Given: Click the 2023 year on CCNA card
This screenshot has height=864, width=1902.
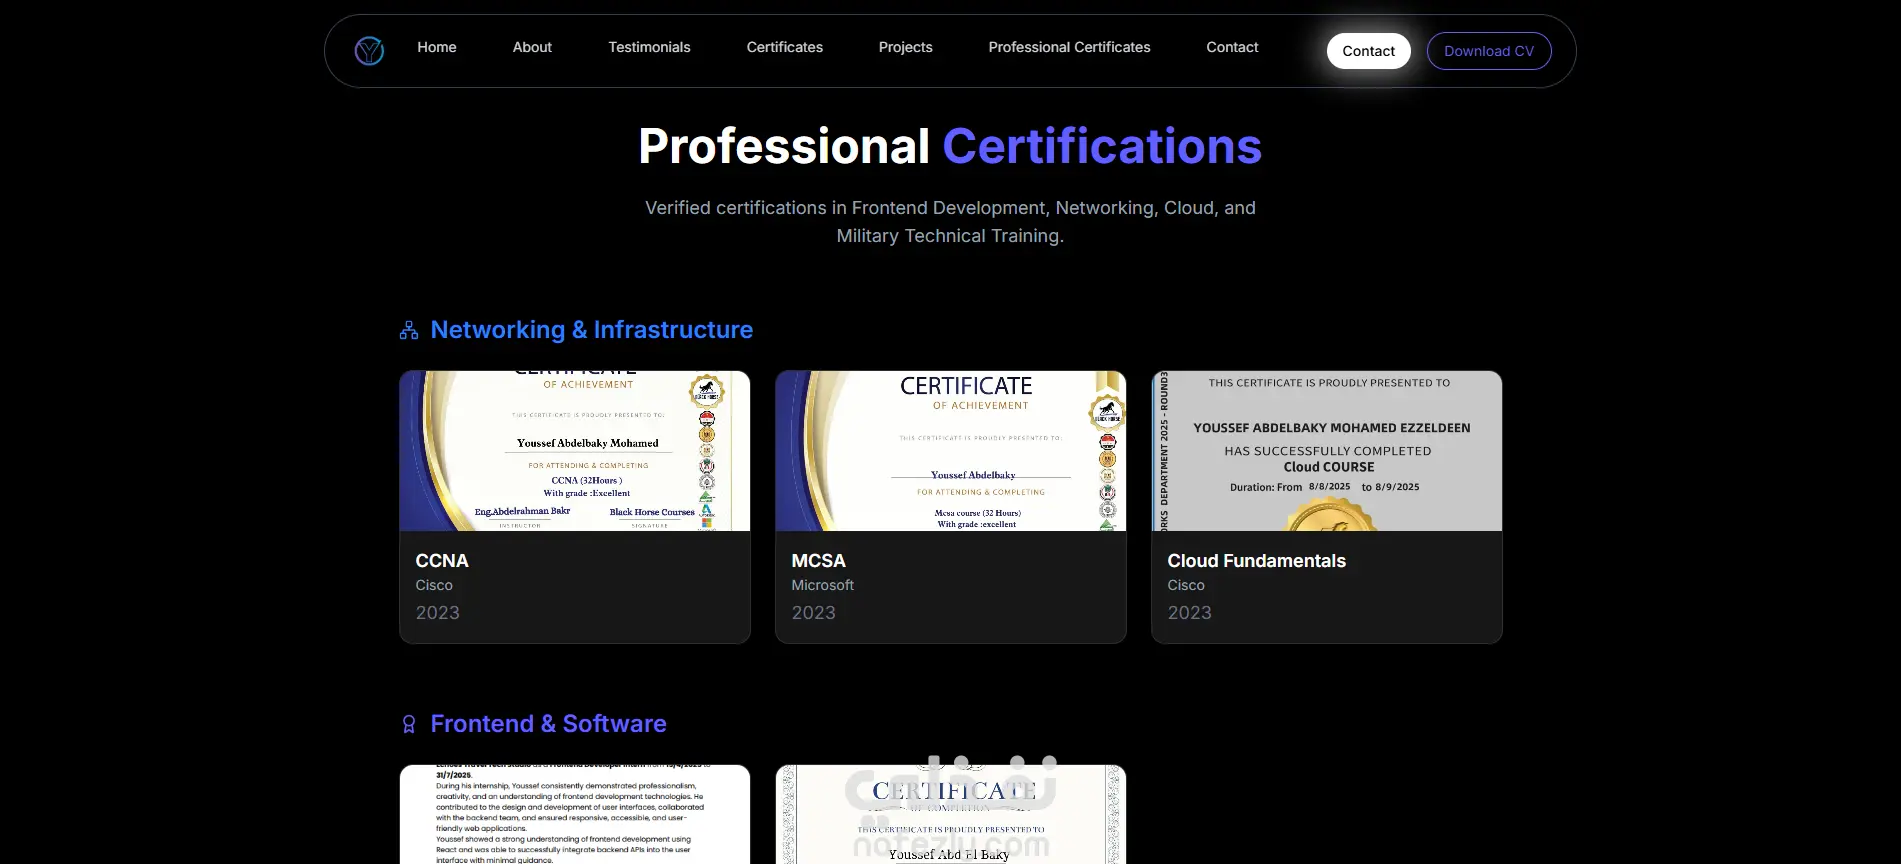Looking at the screenshot, I should coord(438,613).
